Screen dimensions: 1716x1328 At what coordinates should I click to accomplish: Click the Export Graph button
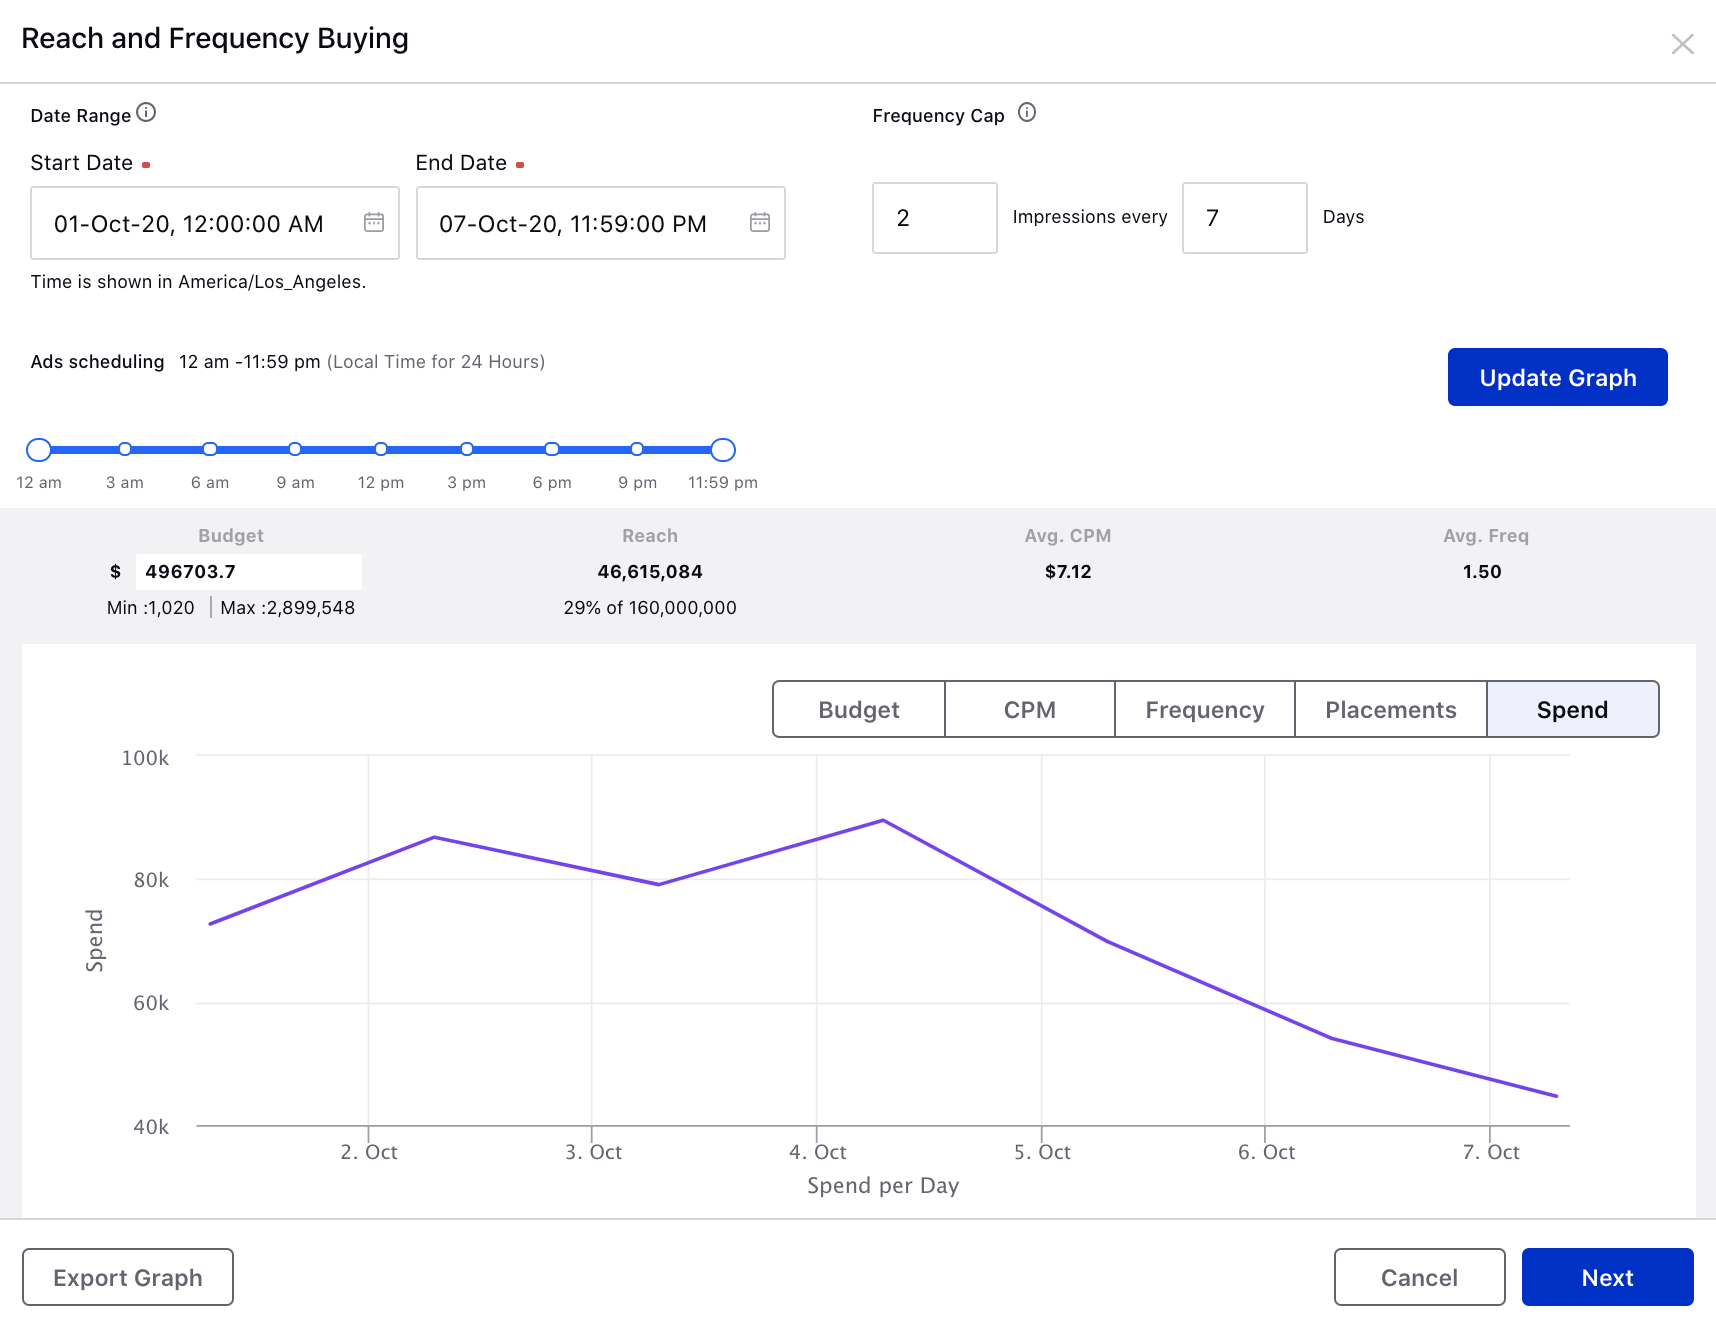click(x=128, y=1277)
